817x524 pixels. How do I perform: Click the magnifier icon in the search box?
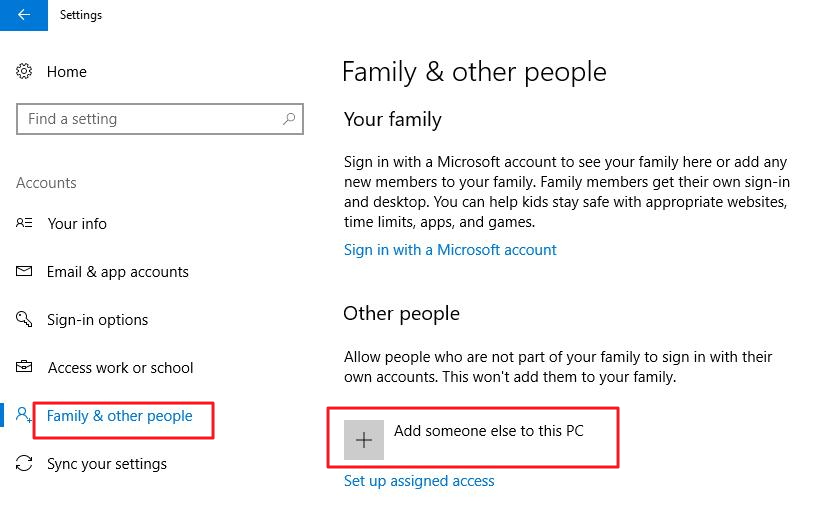click(x=289, y=119)
